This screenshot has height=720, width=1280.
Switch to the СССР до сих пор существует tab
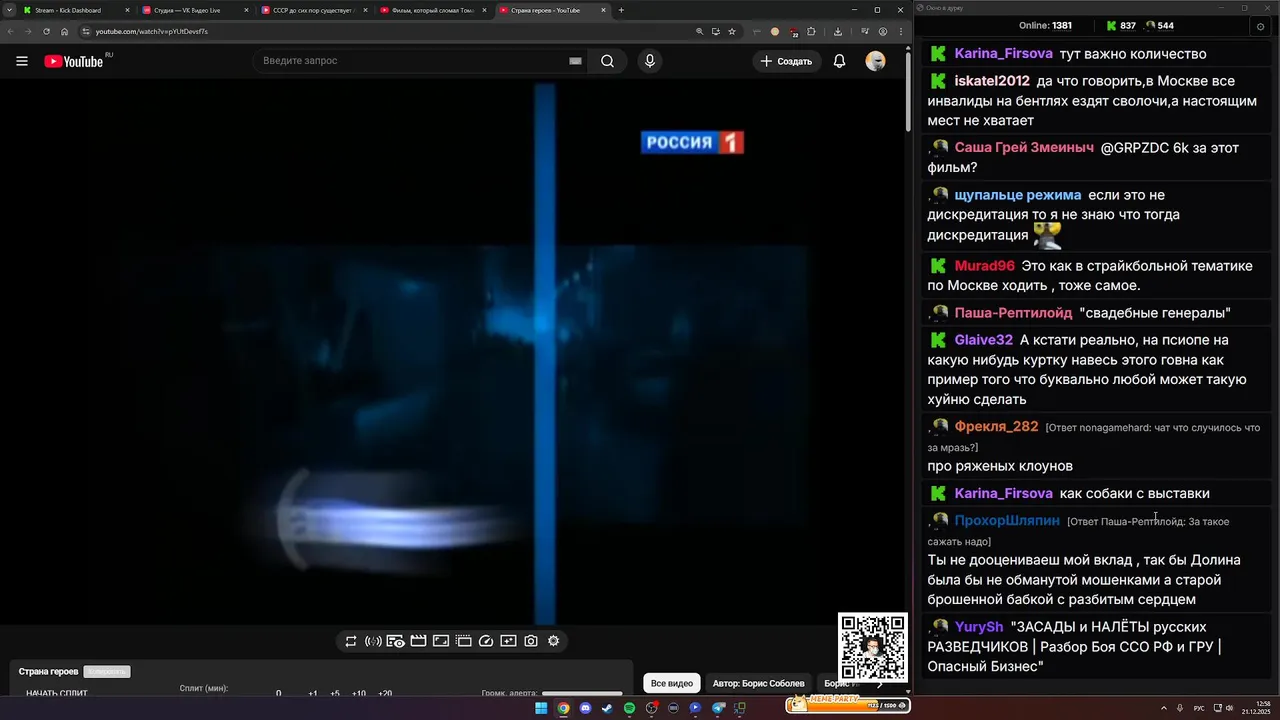click(x=313, y=10)
